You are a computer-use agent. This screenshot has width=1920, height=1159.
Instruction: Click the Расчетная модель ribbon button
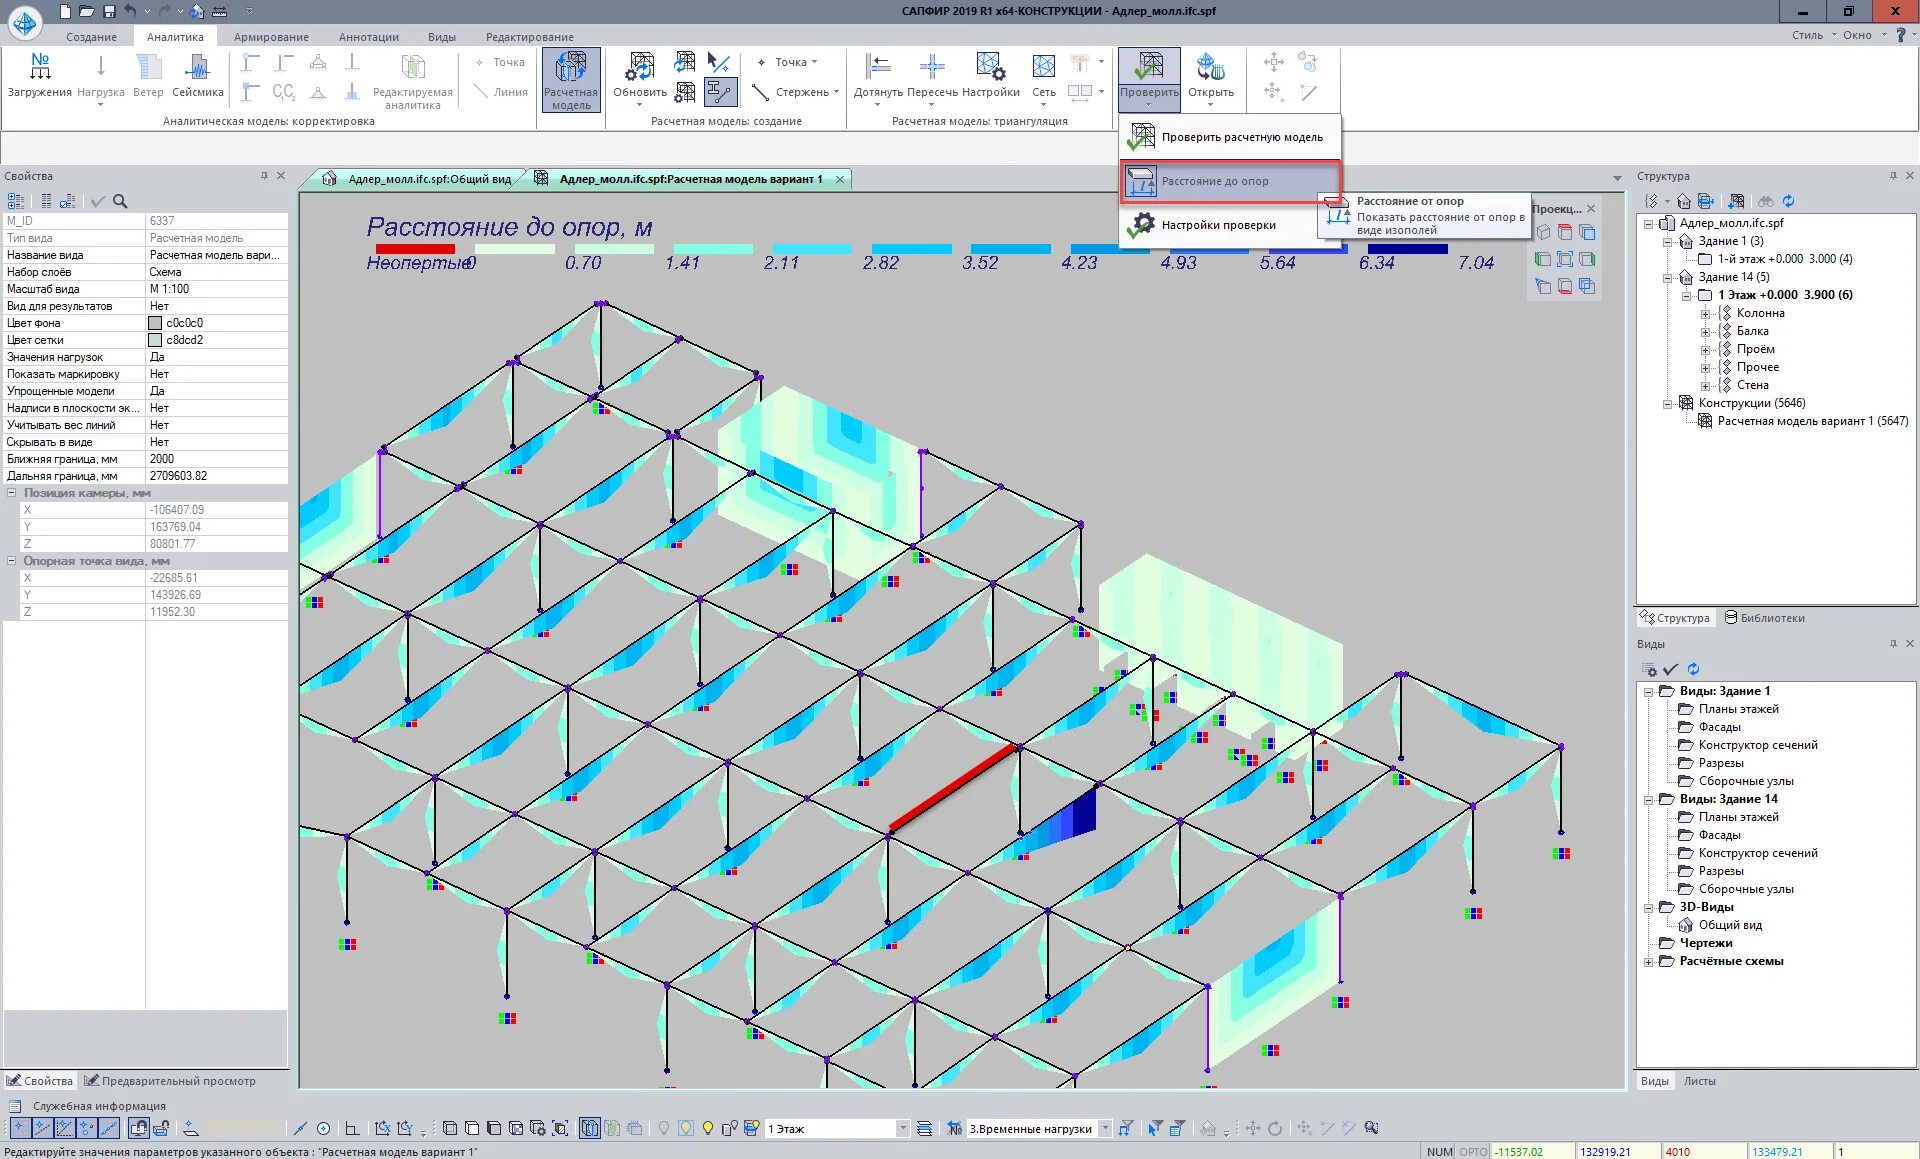571,80
